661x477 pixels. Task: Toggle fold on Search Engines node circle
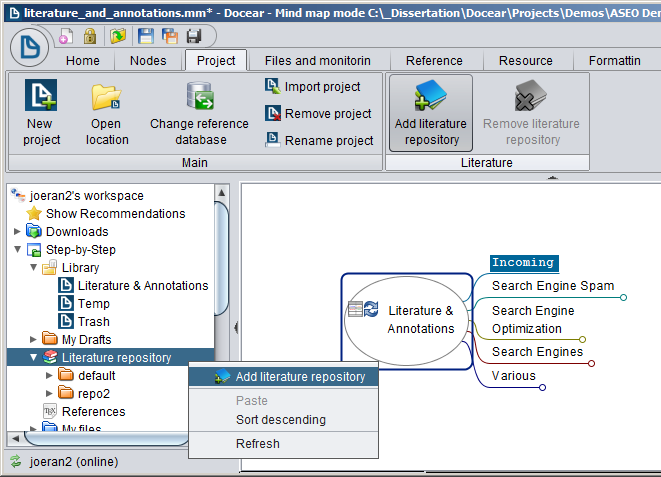591,363
